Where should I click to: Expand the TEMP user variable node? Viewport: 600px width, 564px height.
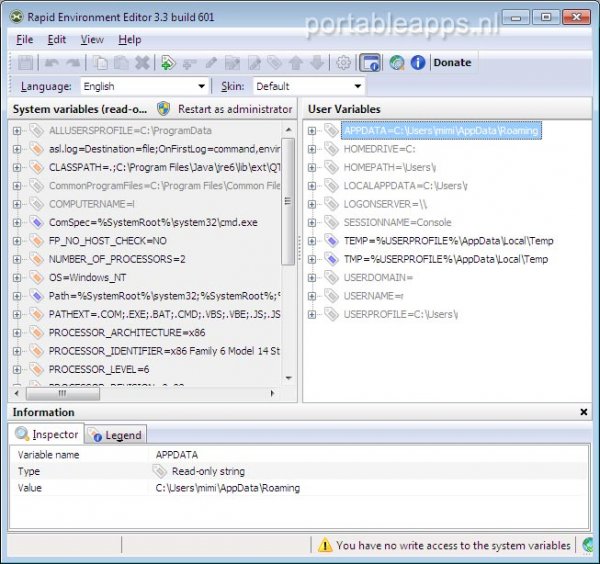point(312,241)
